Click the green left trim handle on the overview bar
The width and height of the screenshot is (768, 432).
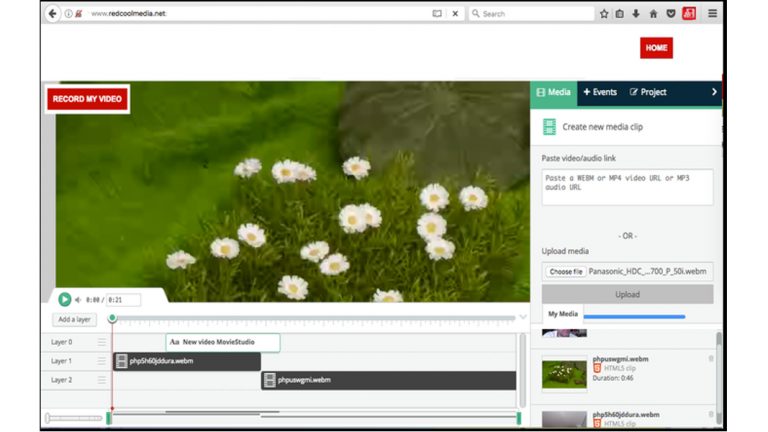[x=109, y=418]
